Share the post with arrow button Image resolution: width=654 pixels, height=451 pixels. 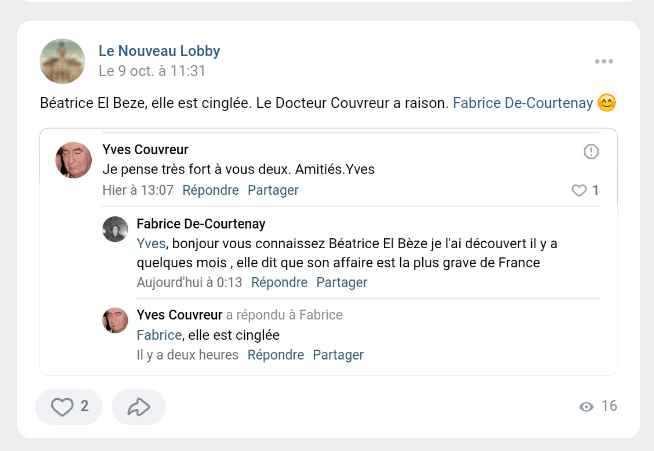(139, 407)
